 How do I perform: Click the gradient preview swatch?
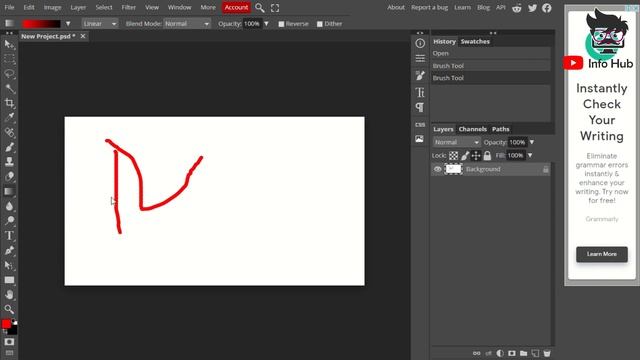point(41,24)
